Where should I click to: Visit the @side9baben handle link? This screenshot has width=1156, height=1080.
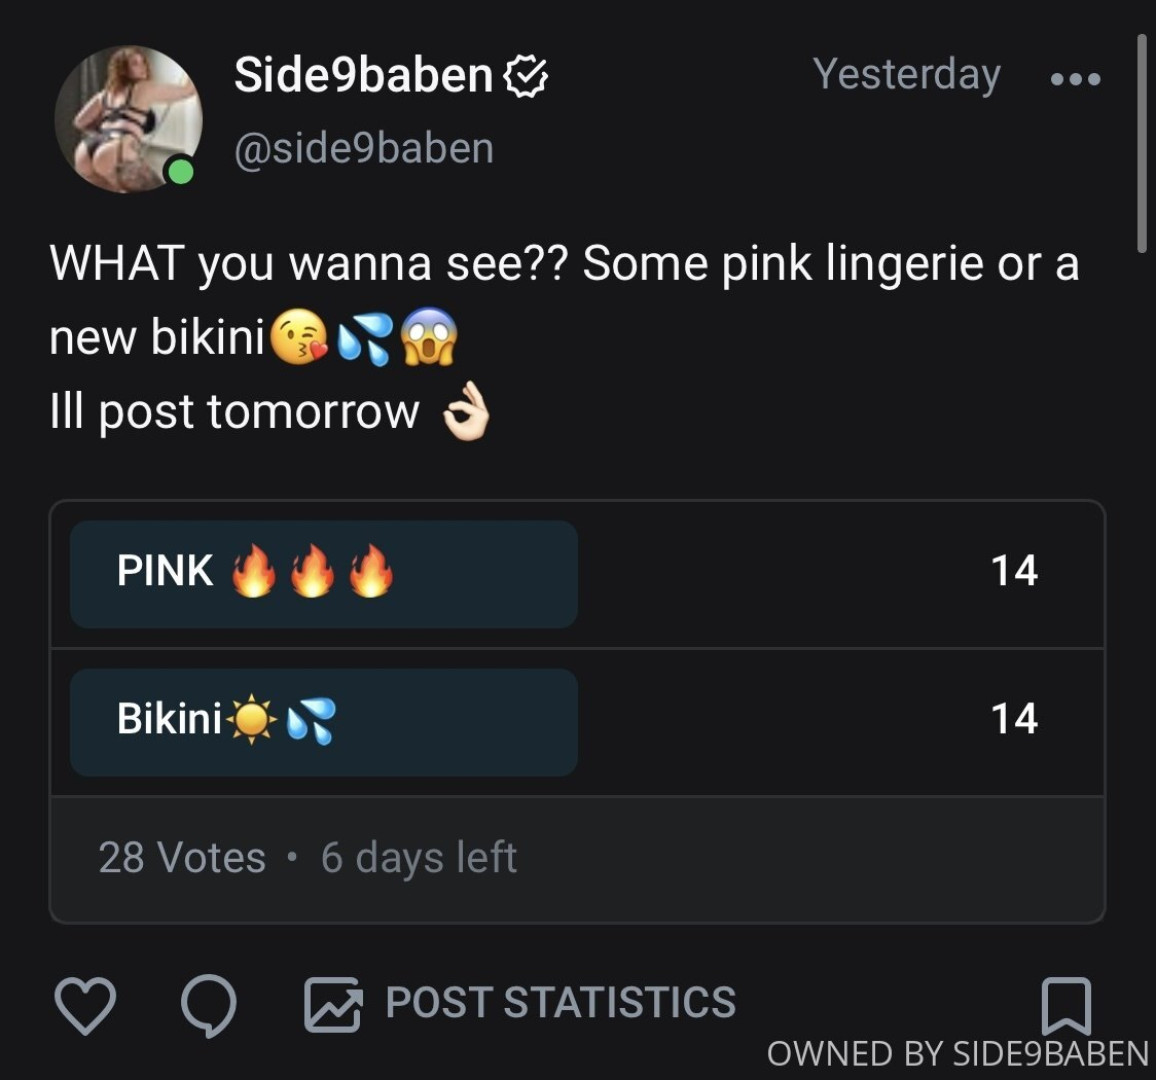[364, 148]
